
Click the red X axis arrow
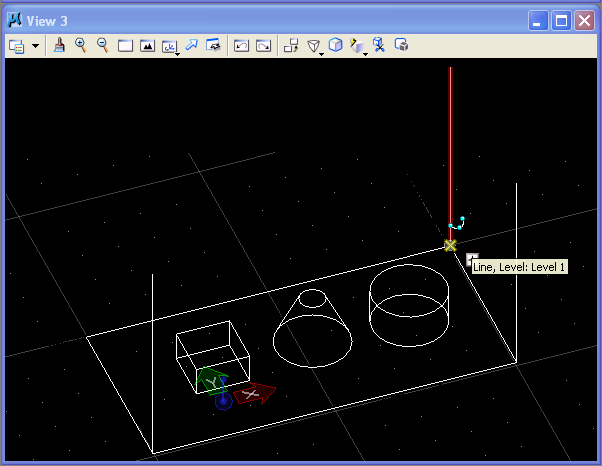[255, 393]
